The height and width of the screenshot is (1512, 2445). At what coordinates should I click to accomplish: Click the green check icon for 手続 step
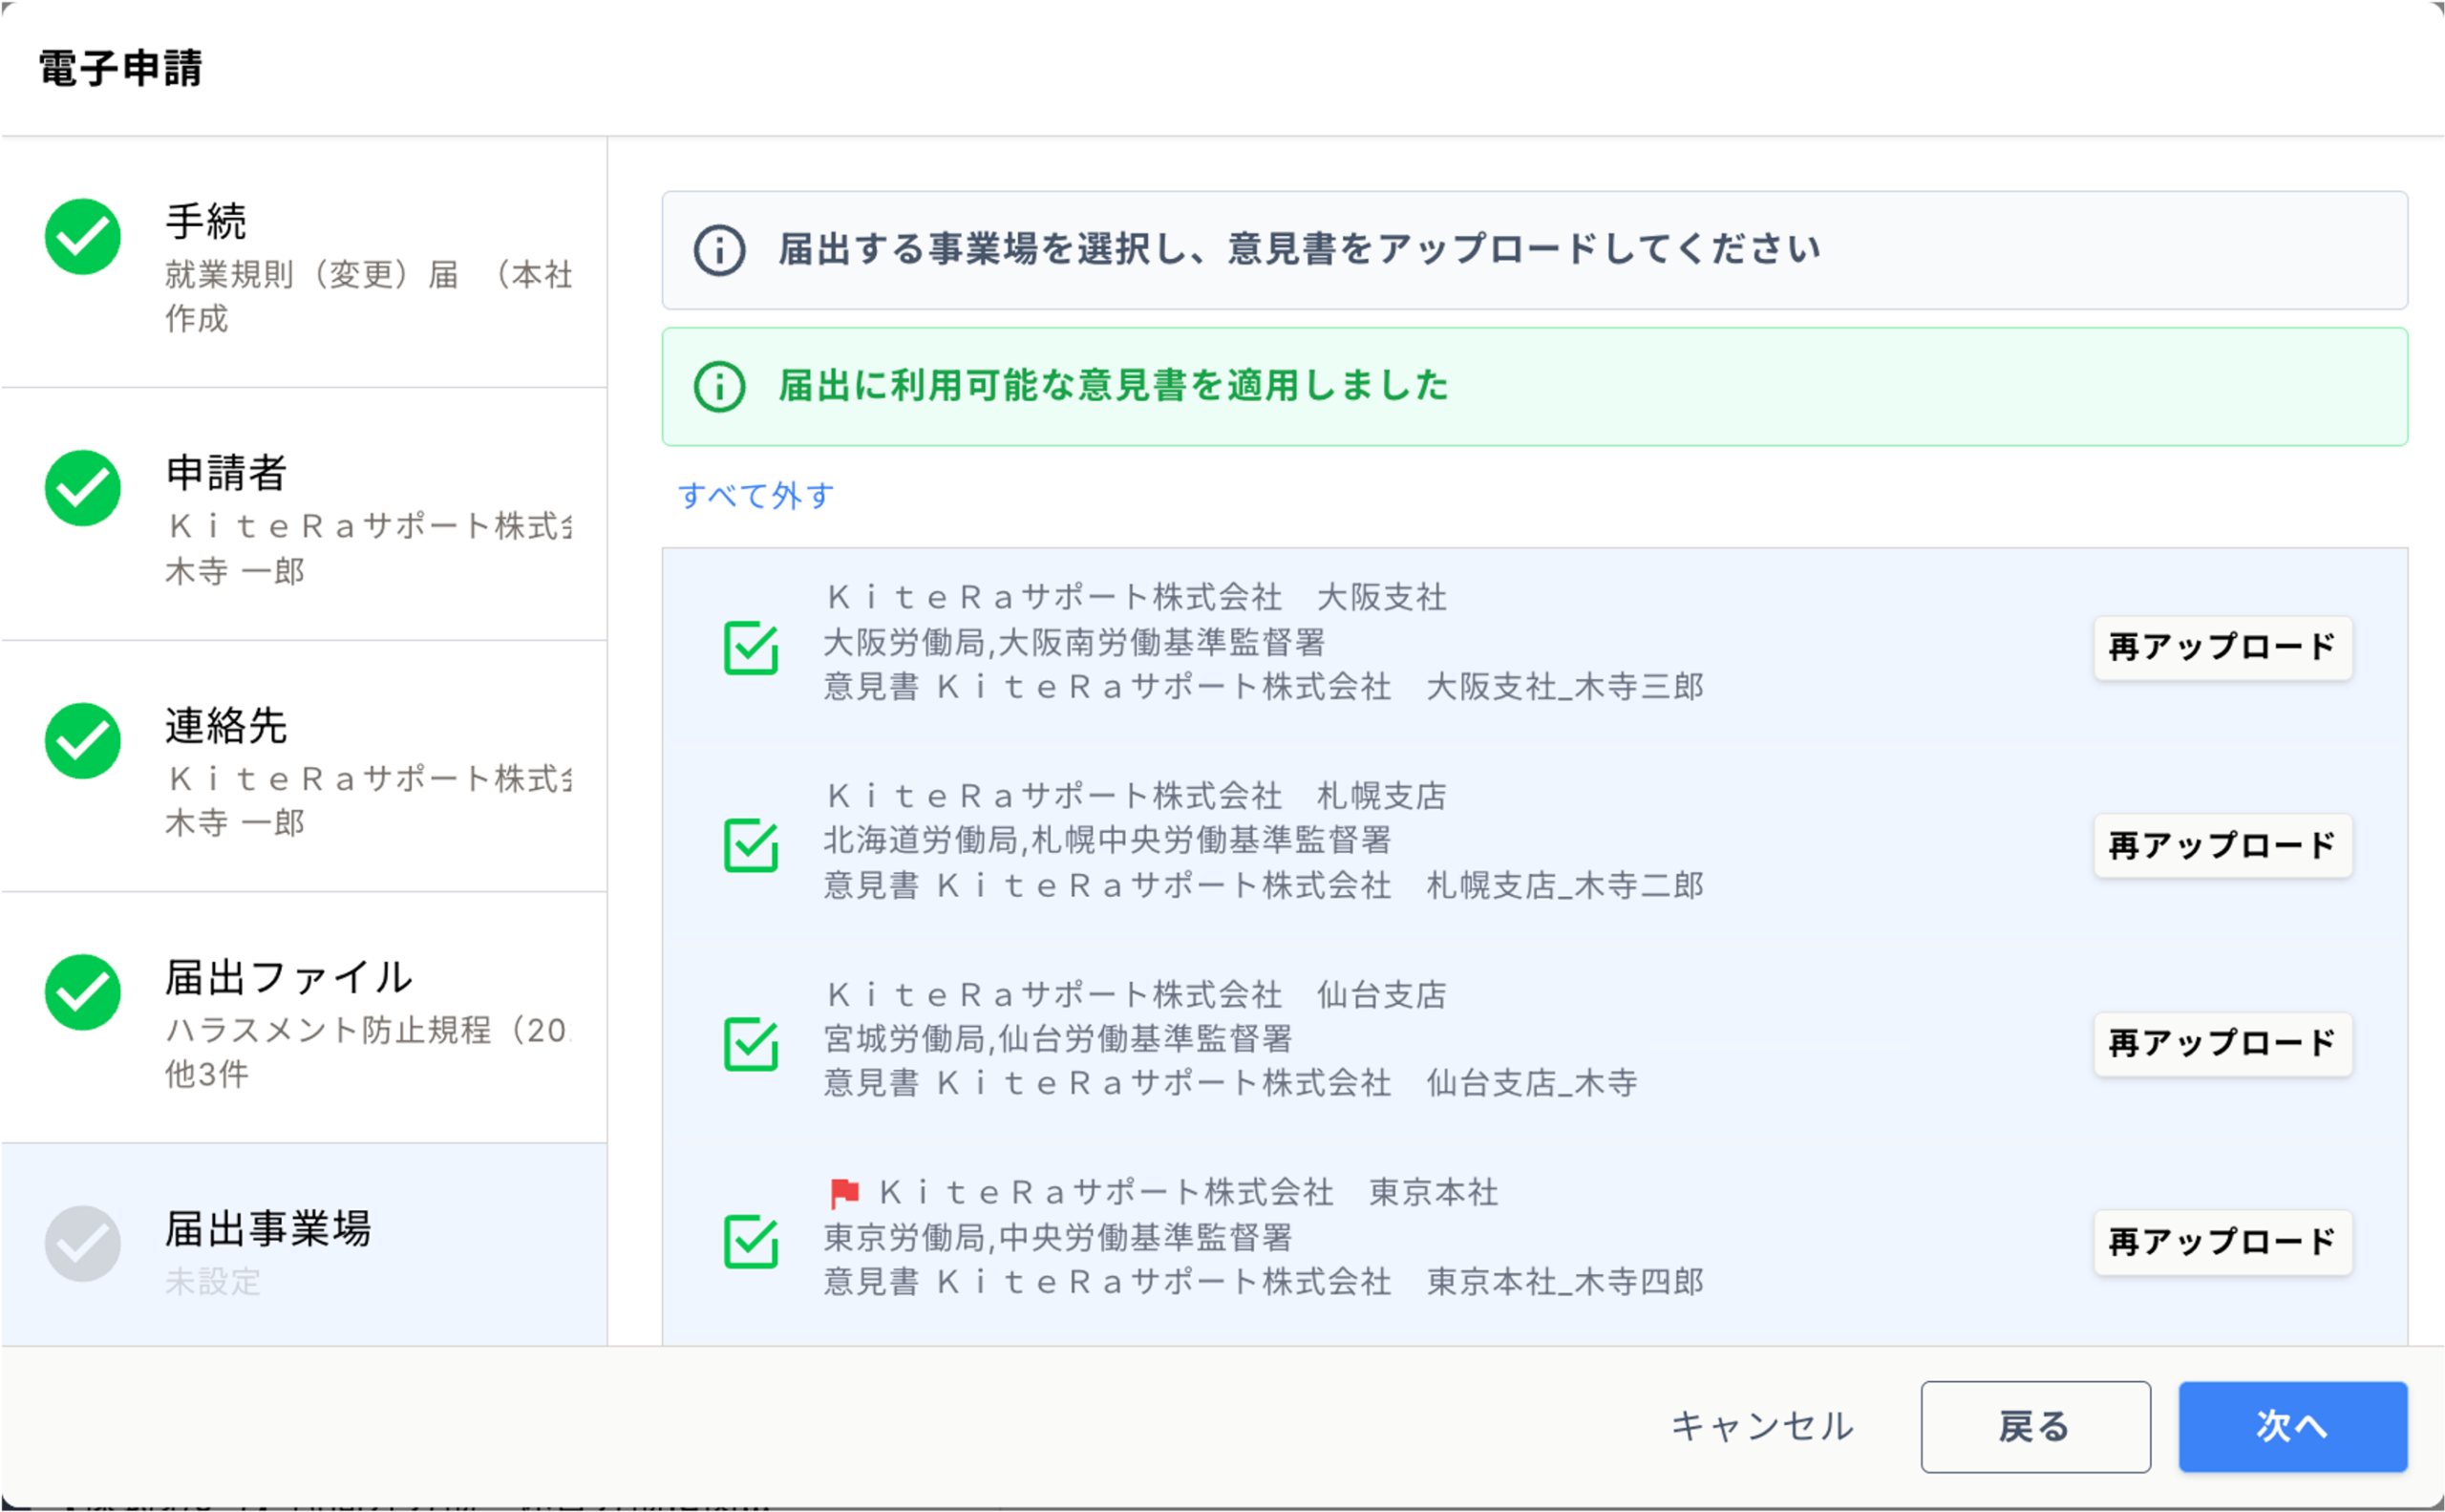click(x=83, y=237)
